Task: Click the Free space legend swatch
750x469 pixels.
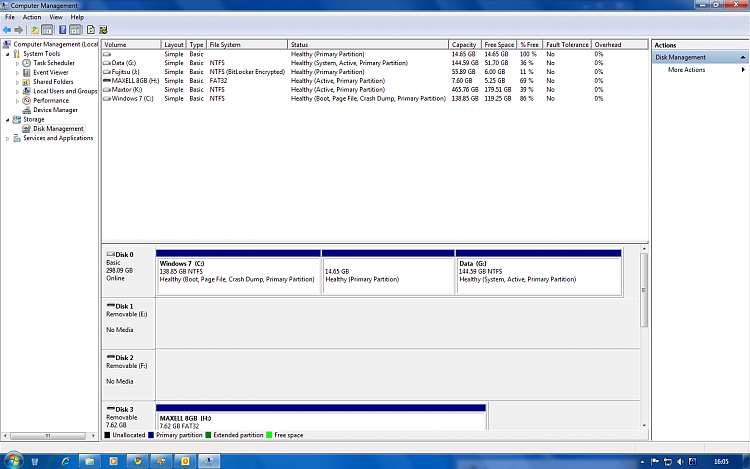Action: (269, 435)
